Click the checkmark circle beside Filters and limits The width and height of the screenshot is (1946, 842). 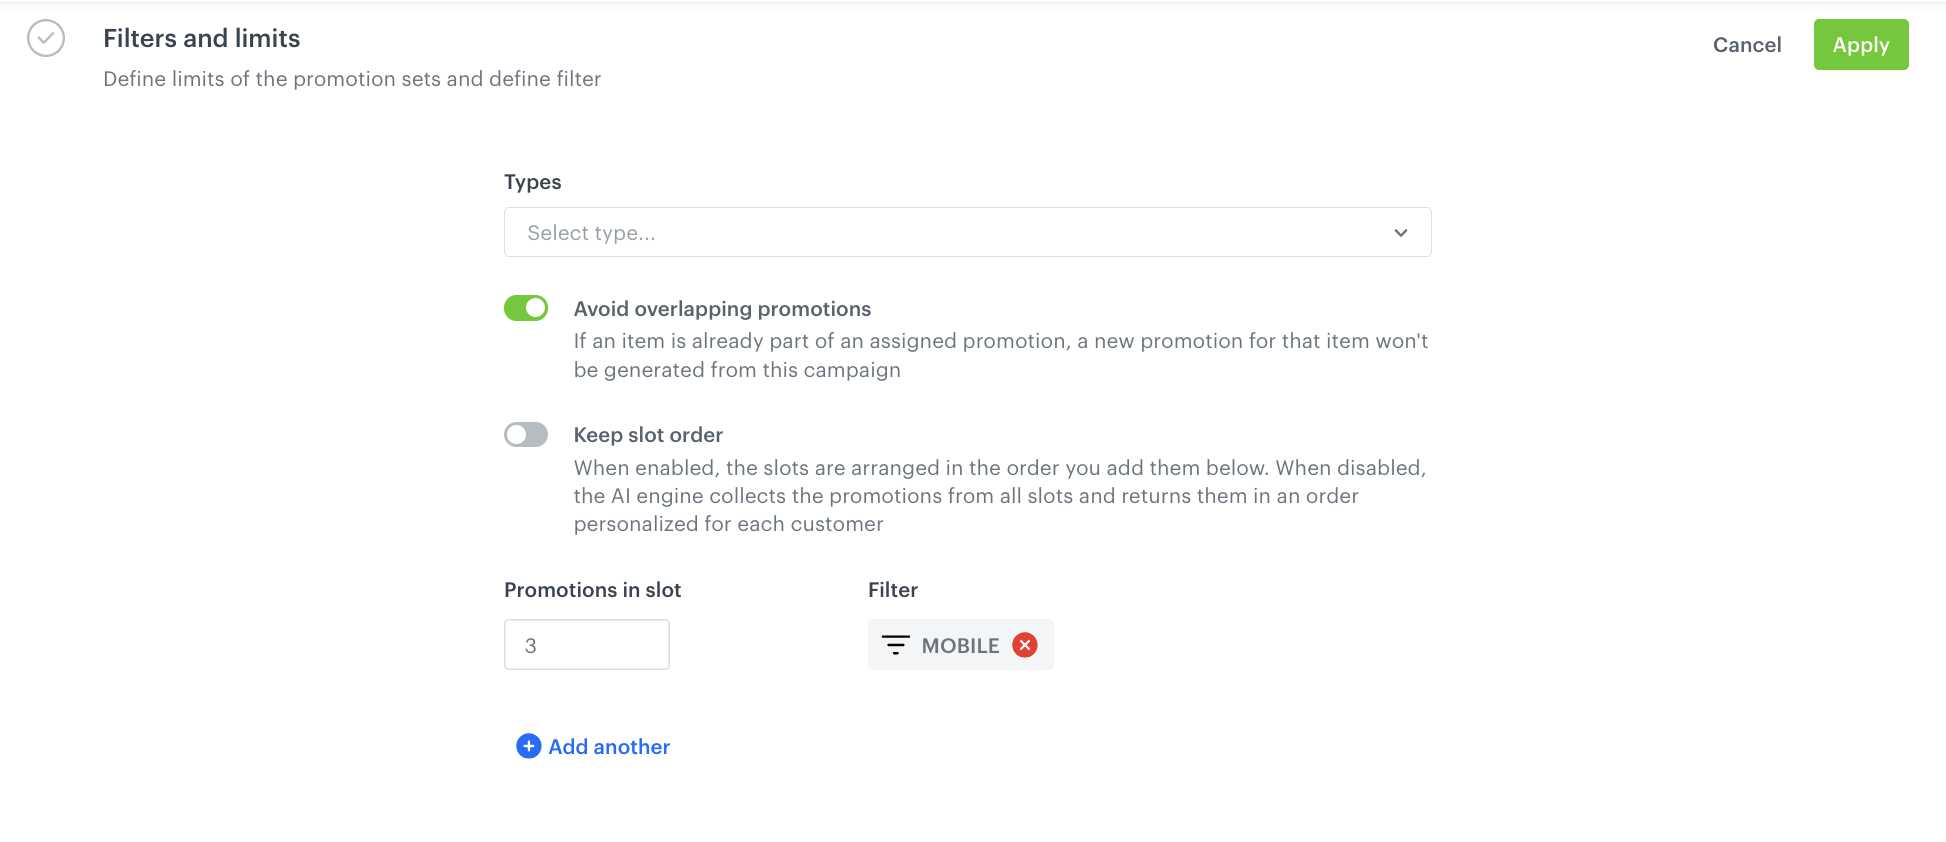pyautogui.click(x=46, y=39)
